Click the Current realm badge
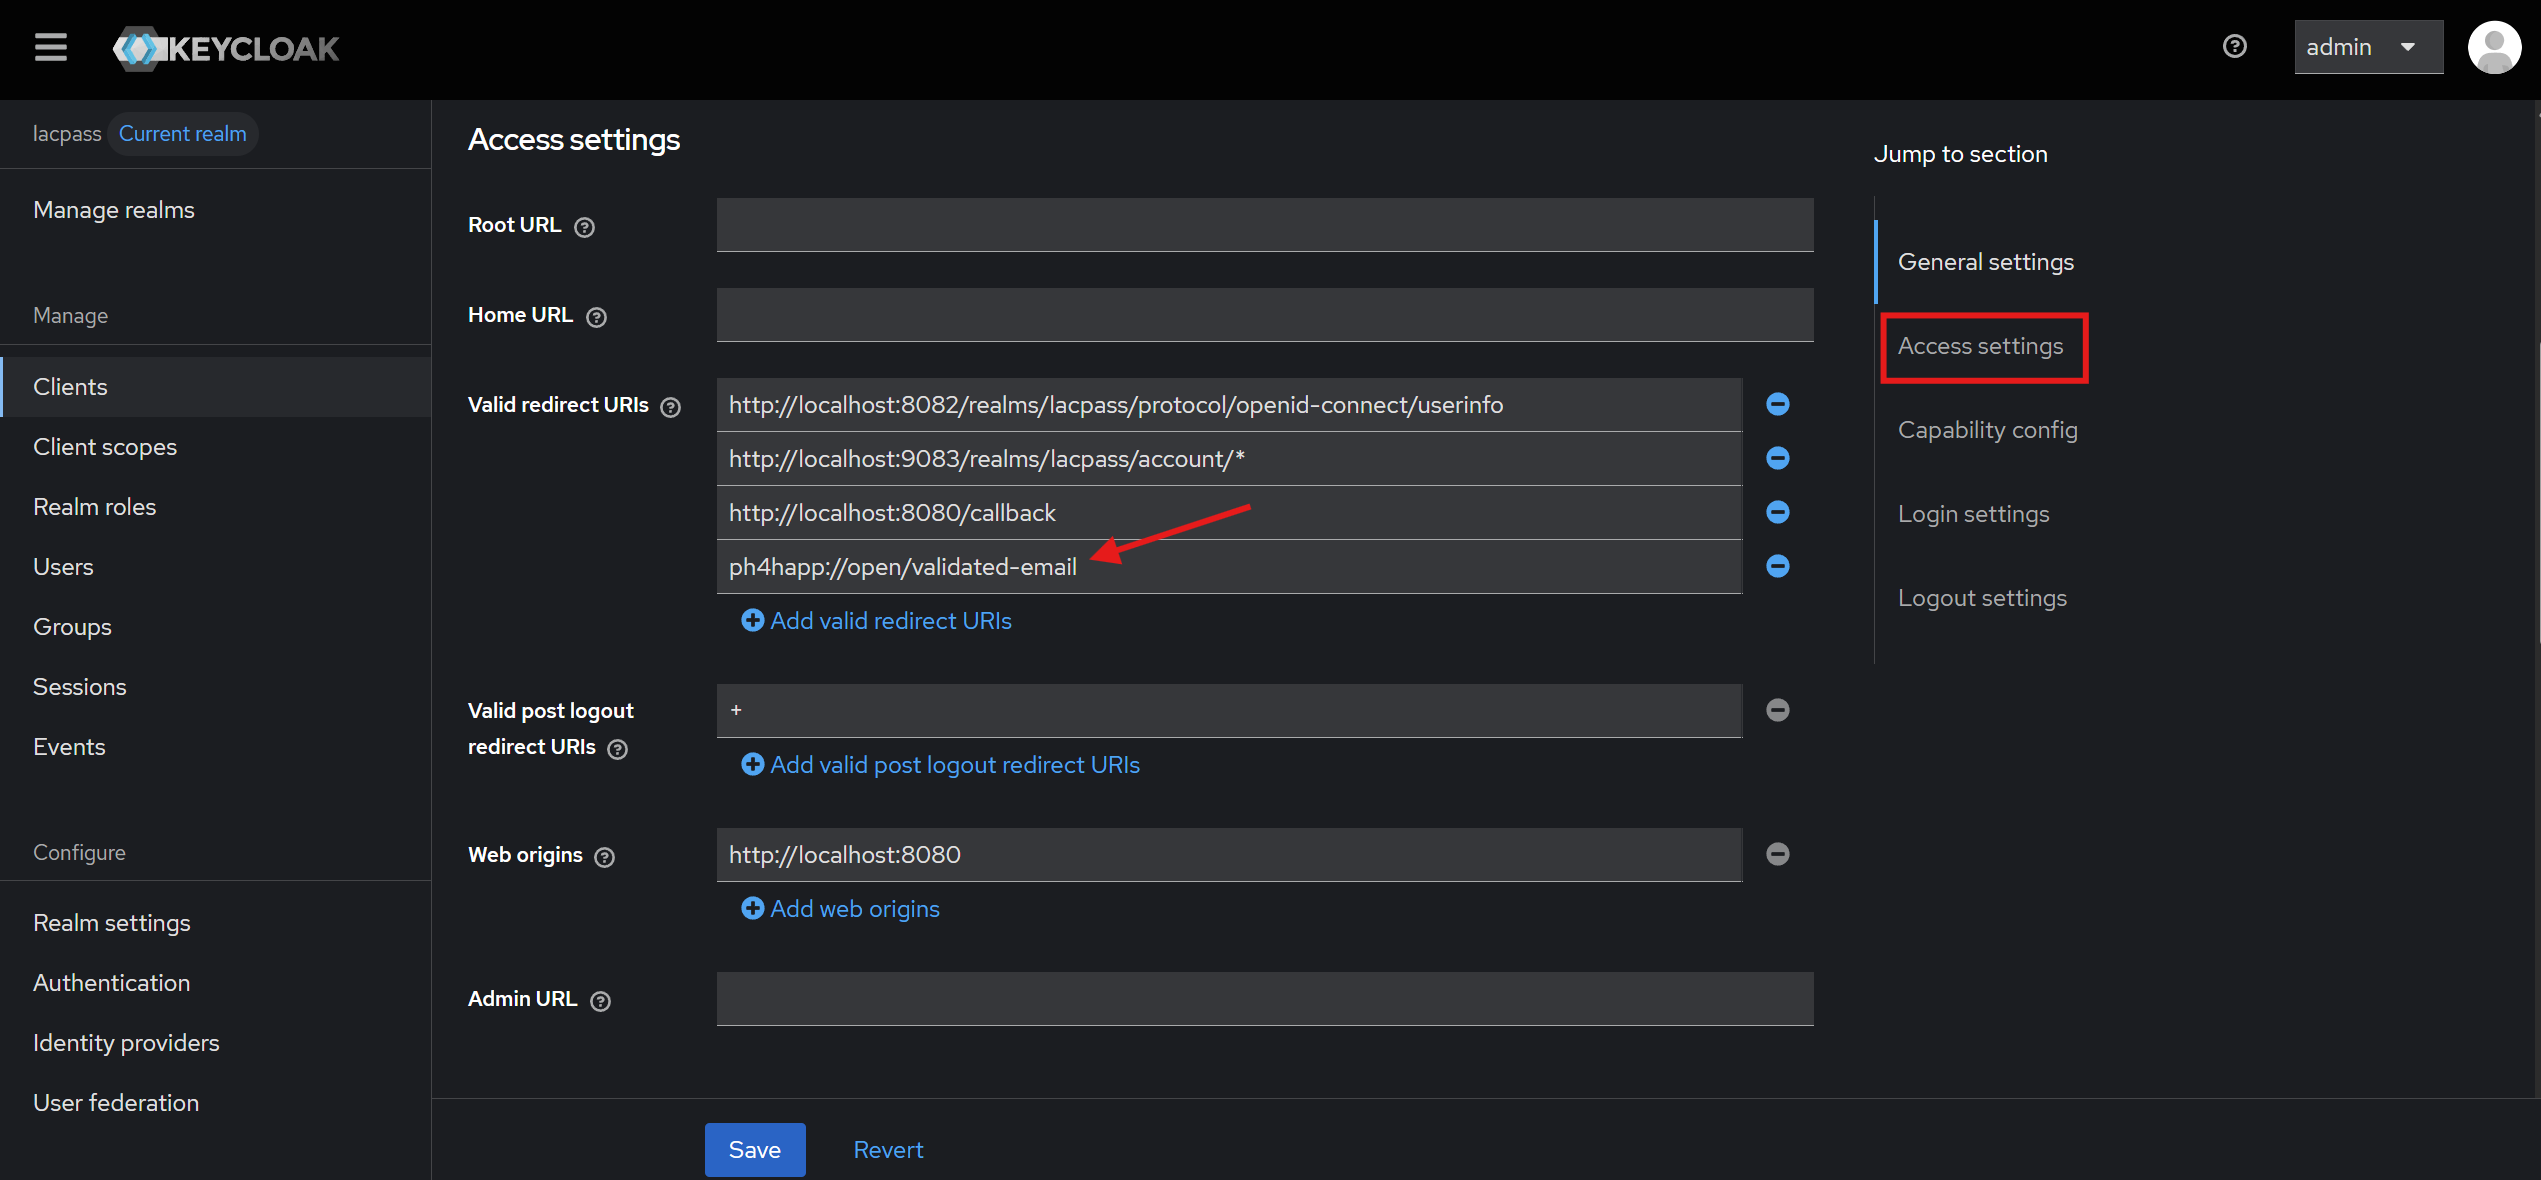 [183, 134]
